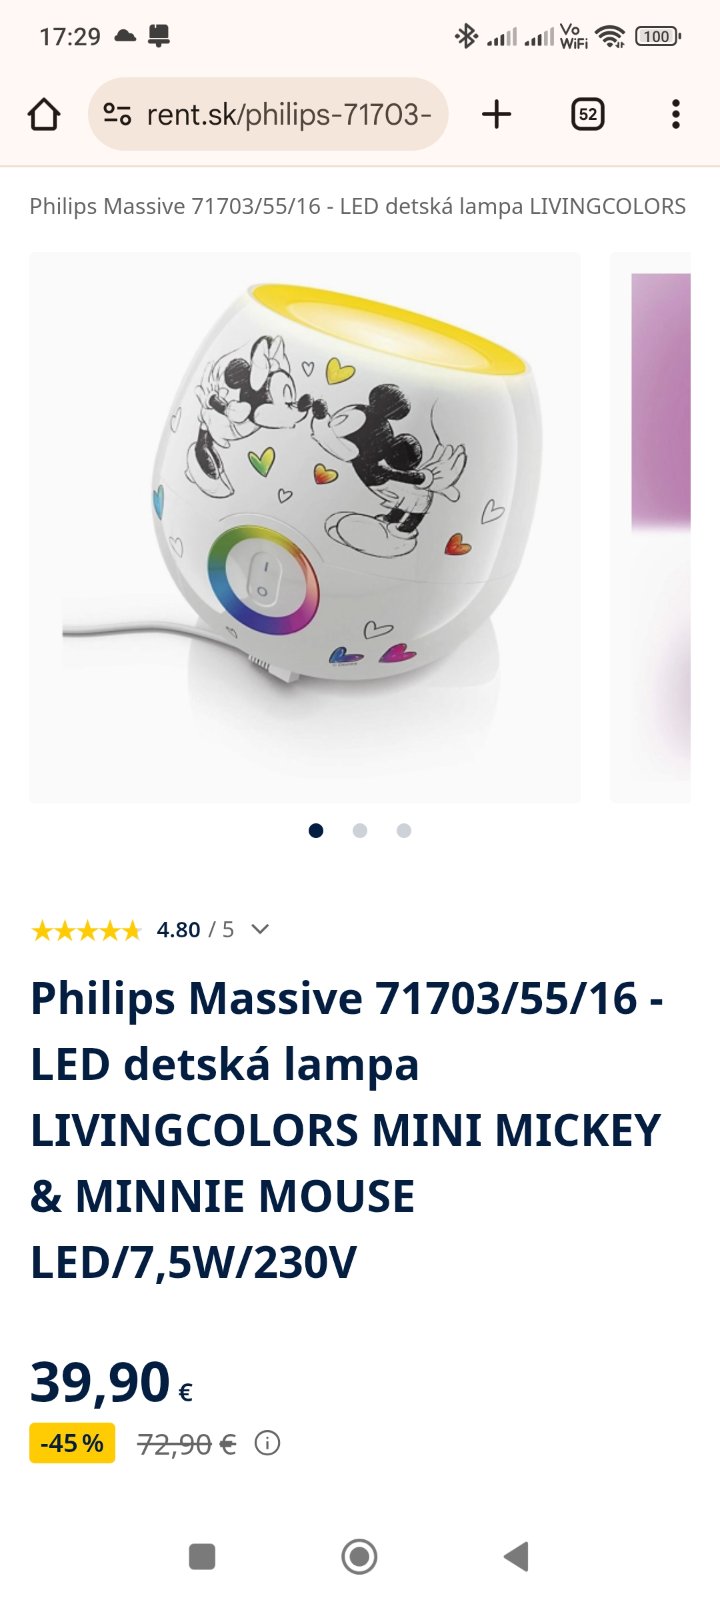Open a new tab with plus icon
The image size is (720, 1600).
tap(496, 114)
